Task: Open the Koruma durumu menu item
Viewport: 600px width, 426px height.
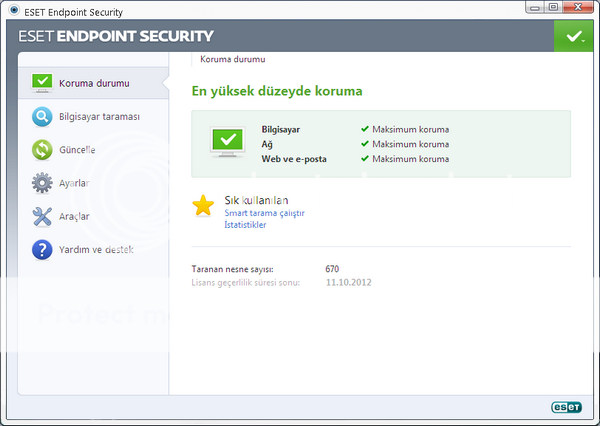Action: tap(93, 83)
